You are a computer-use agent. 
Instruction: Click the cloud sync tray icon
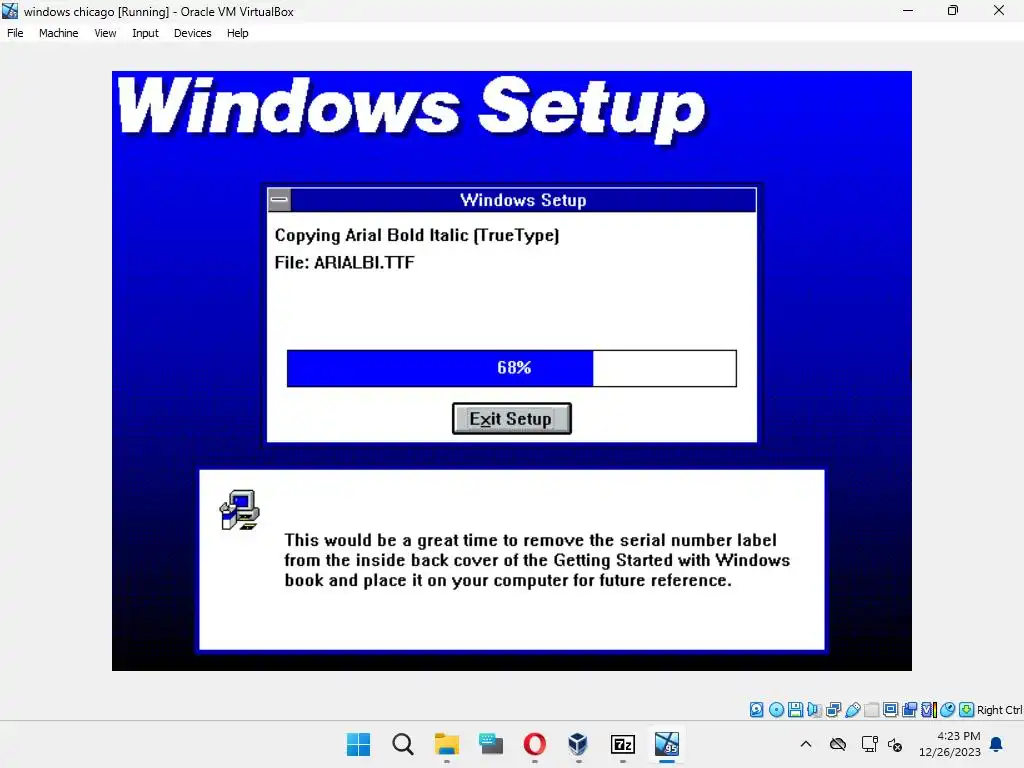pyautogui.click(x=838, y=744)
